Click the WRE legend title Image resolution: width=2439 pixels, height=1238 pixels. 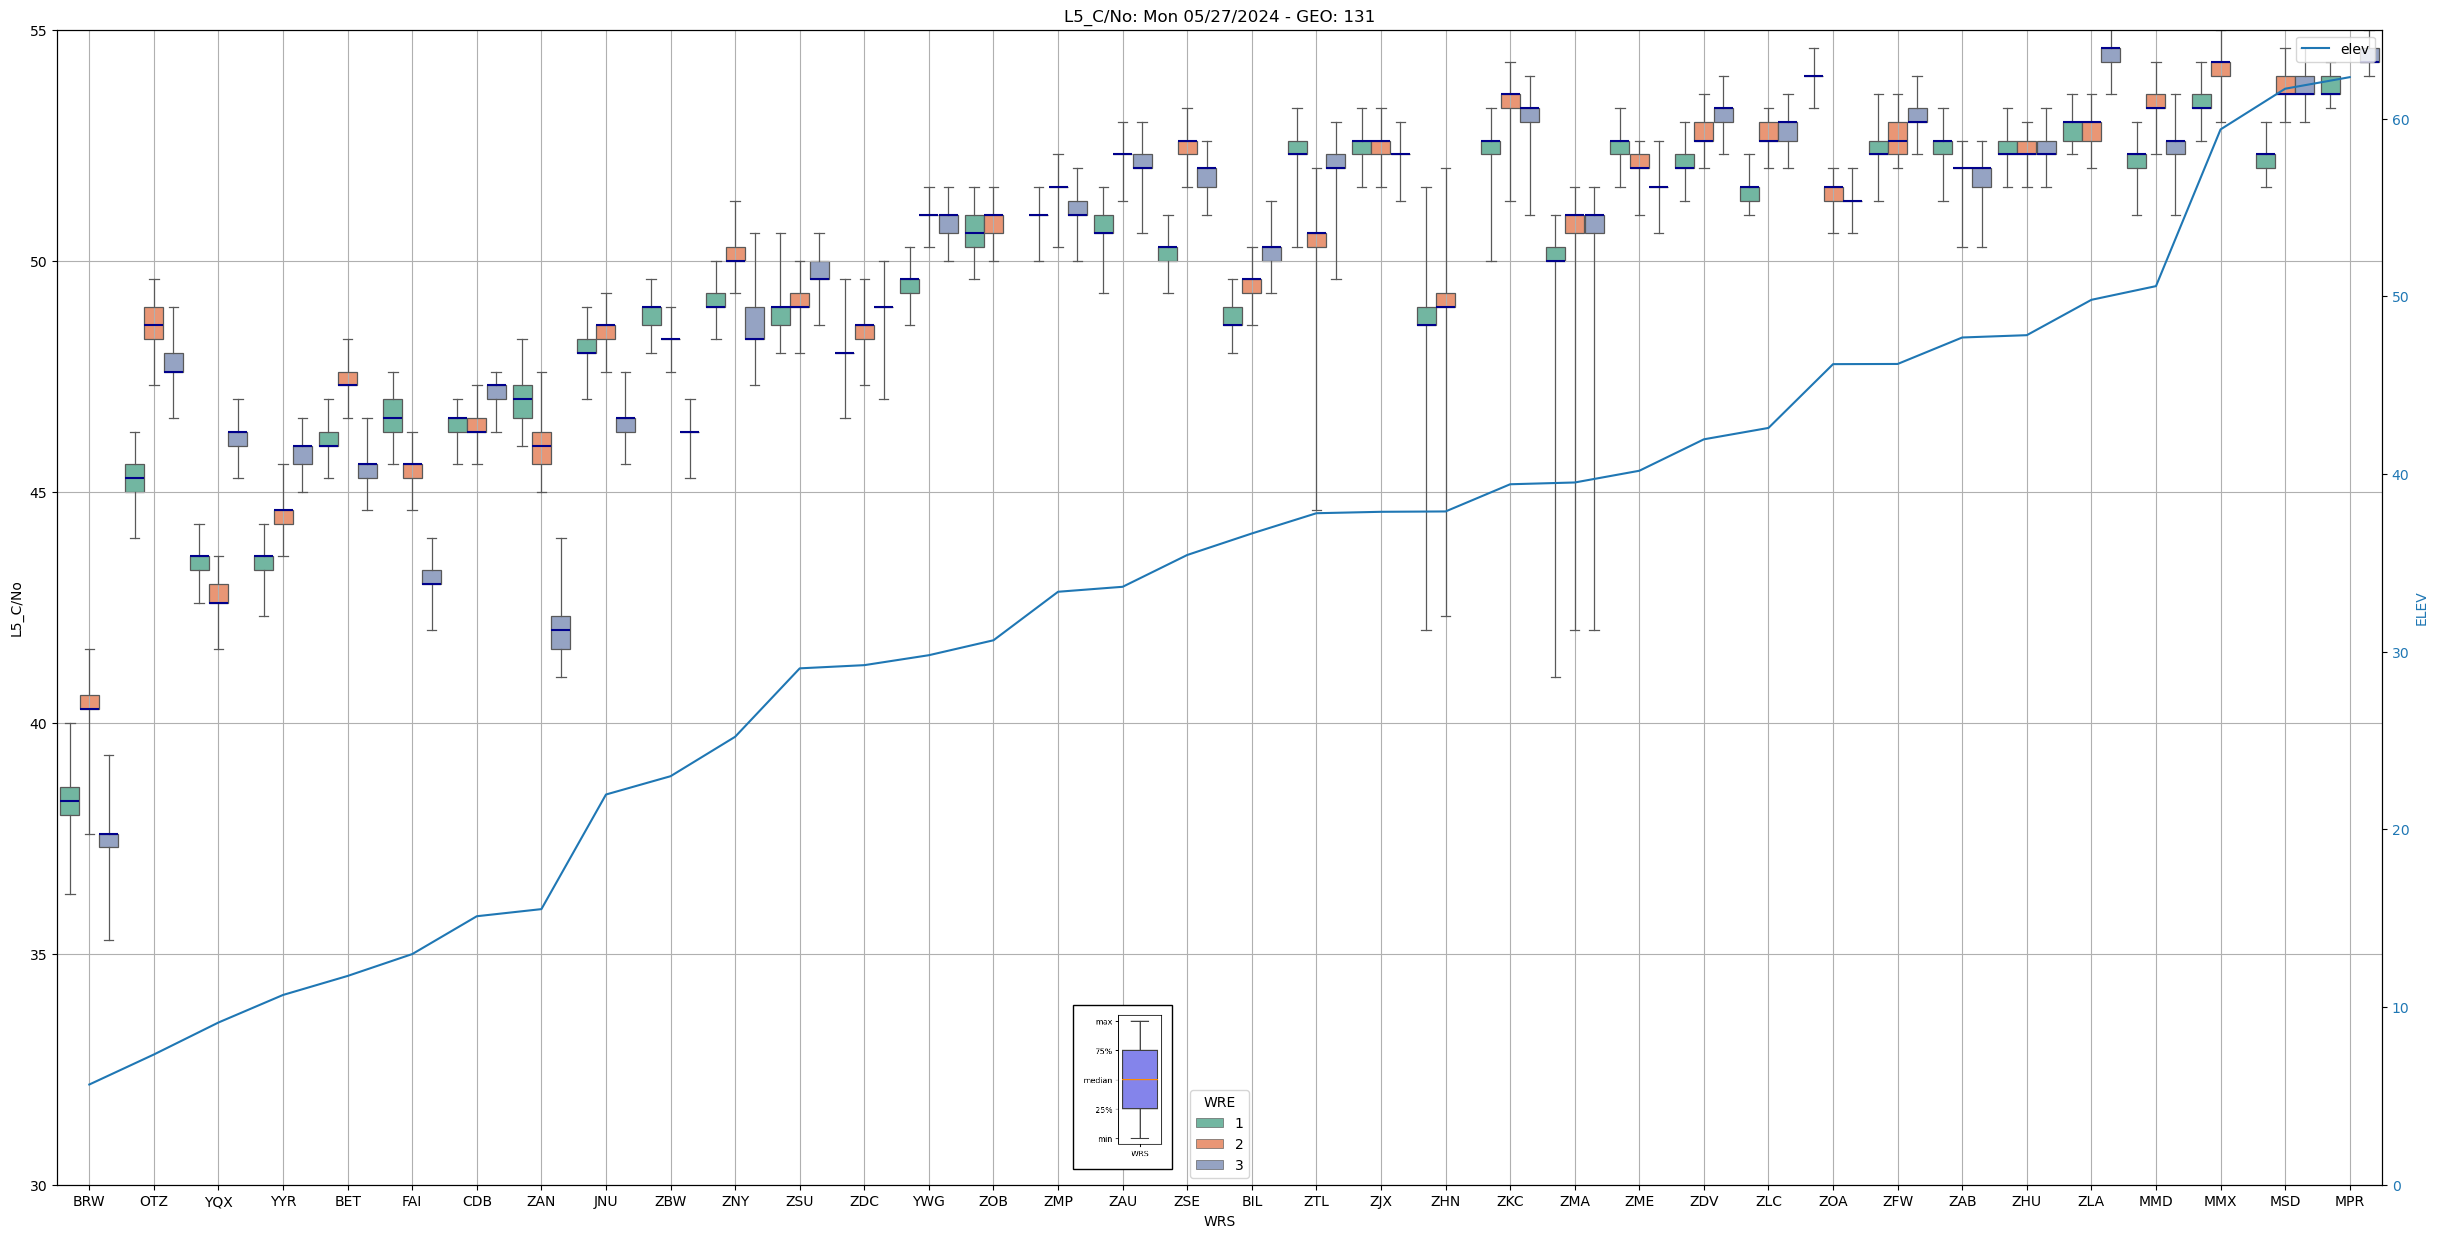(1219, 1102)
